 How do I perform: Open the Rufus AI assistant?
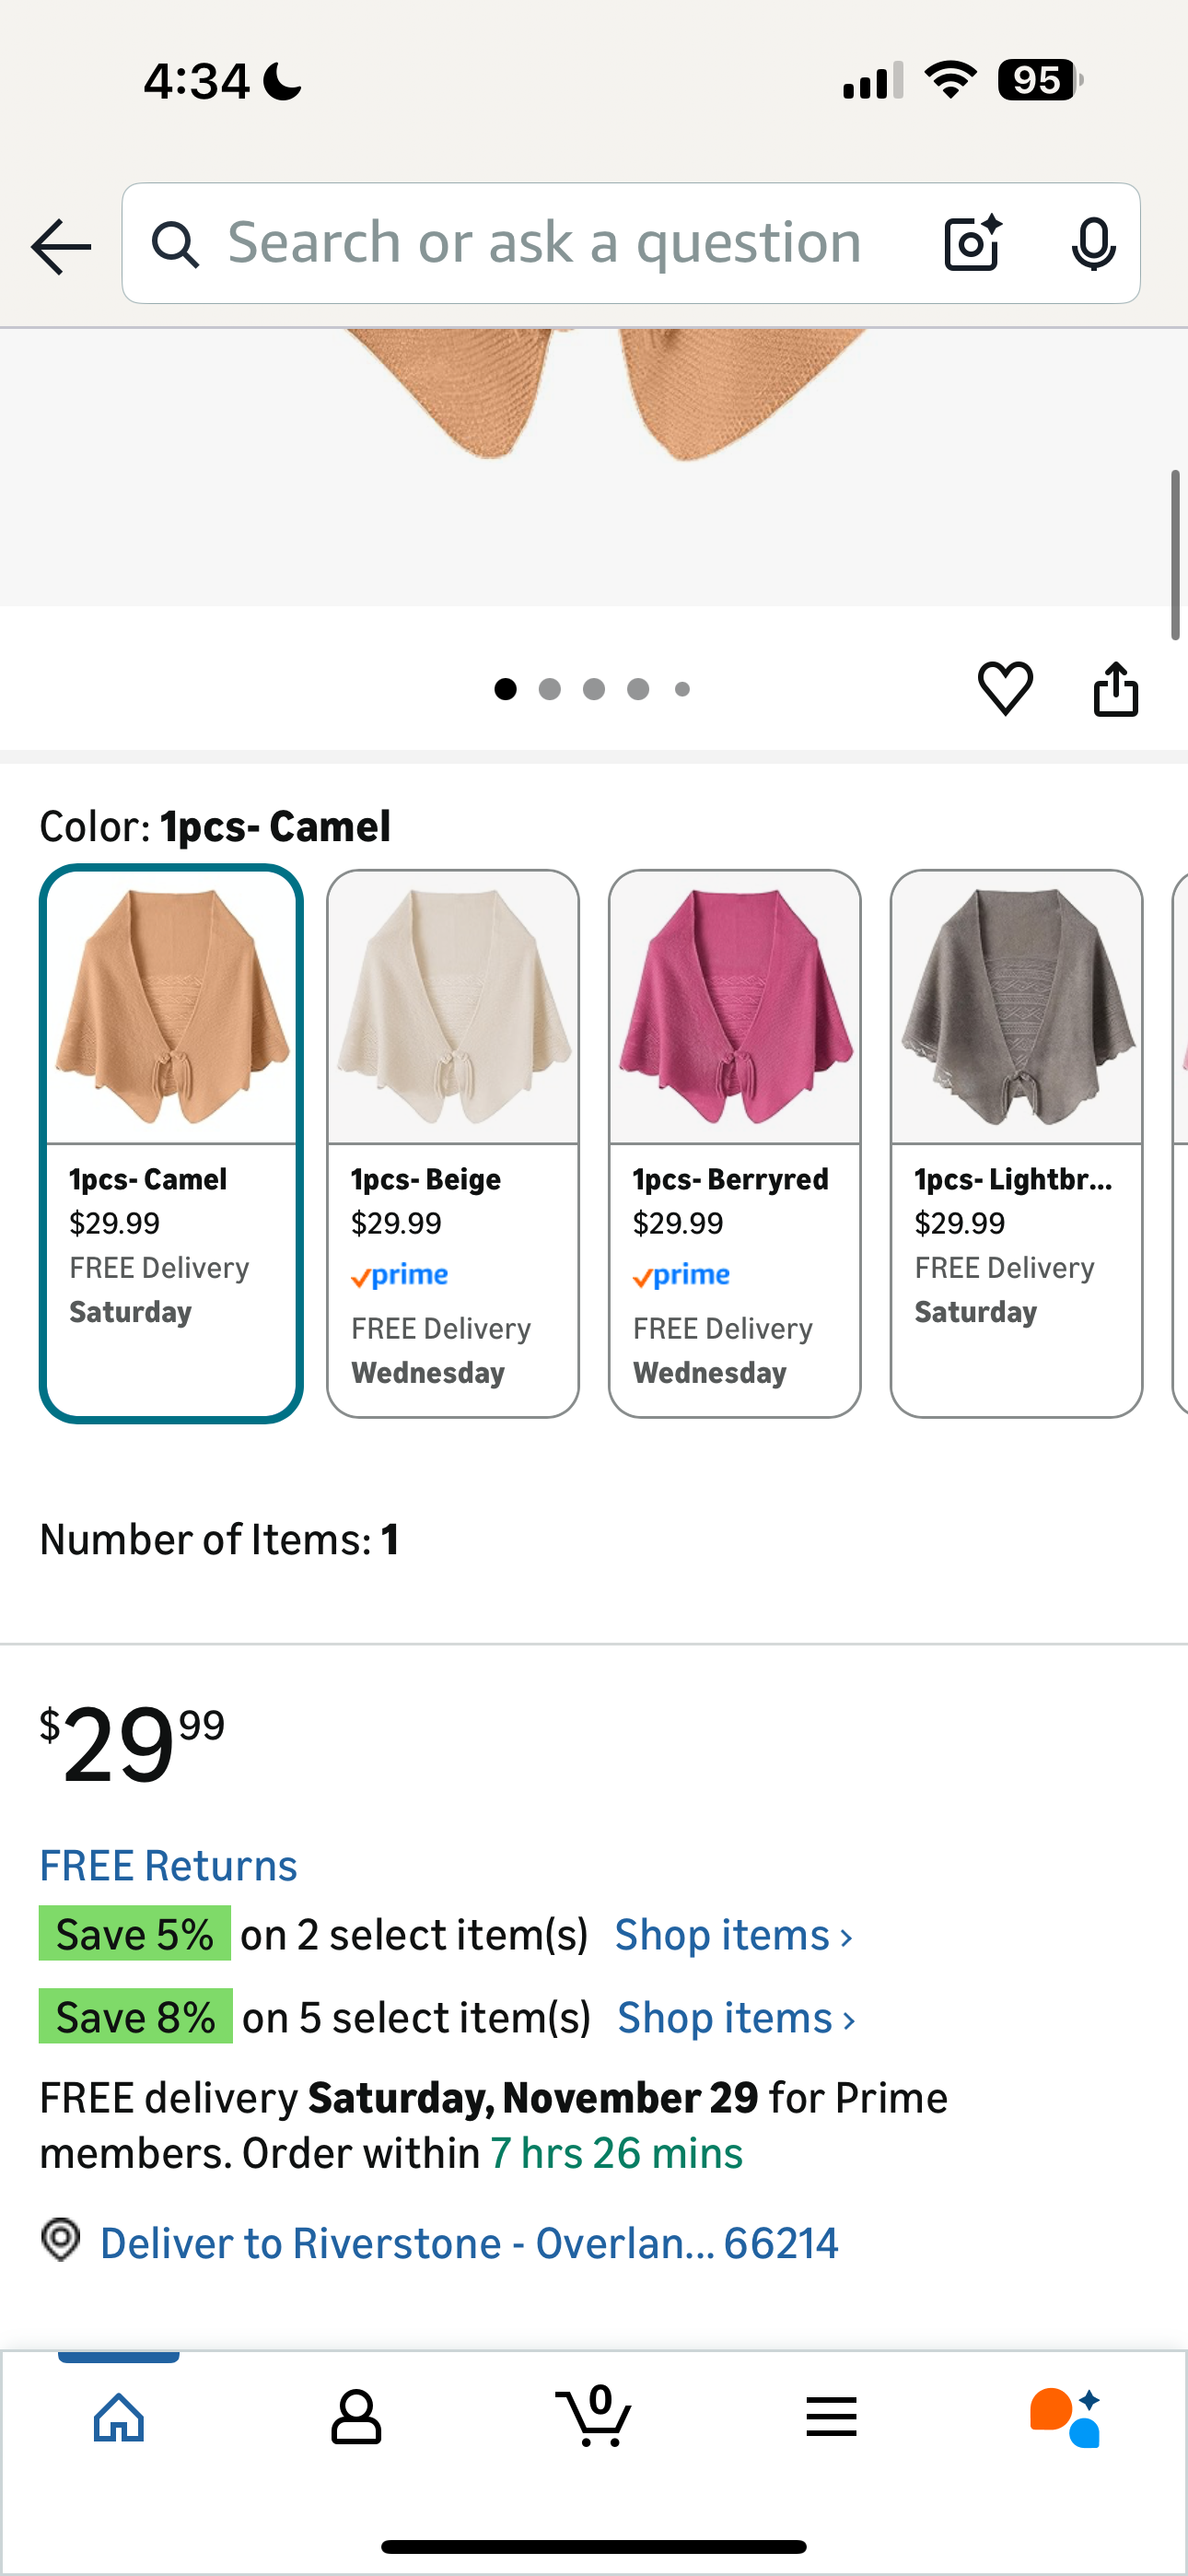1066,2418
